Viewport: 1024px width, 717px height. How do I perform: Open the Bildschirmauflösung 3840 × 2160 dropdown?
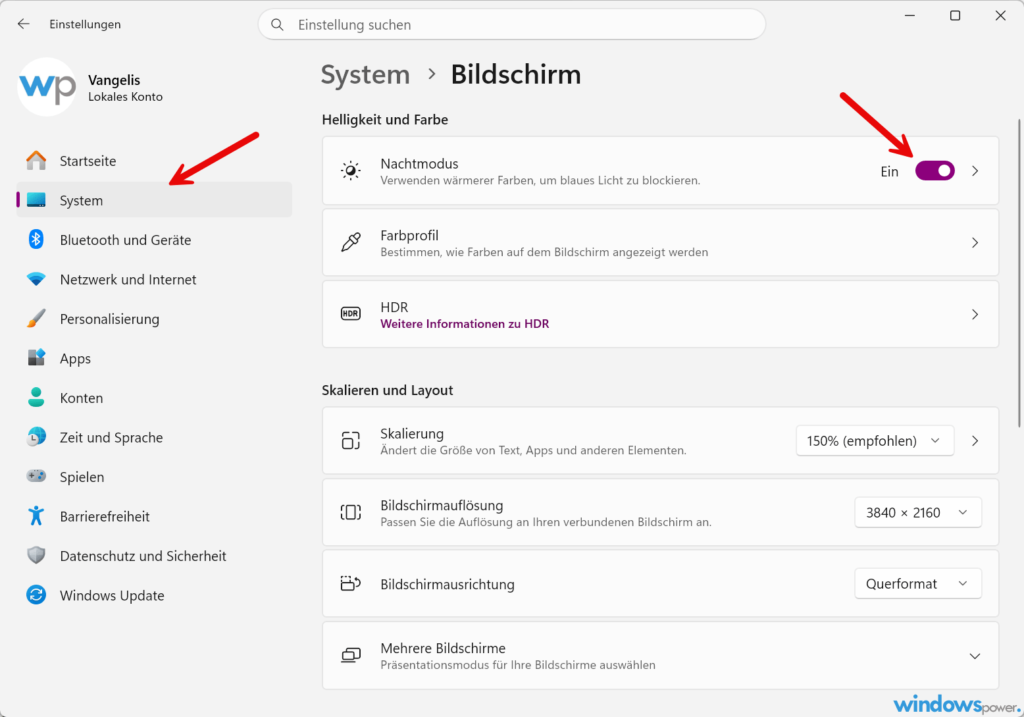918,513
